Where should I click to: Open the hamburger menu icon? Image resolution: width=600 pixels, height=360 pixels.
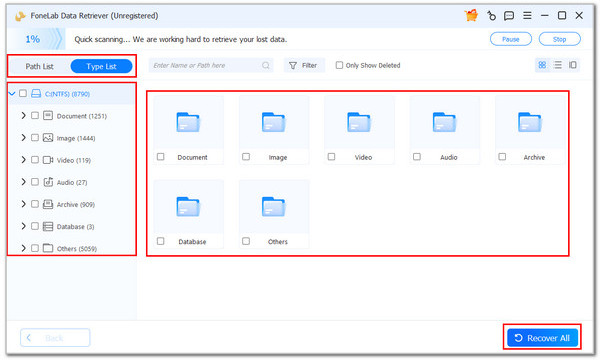527,16
